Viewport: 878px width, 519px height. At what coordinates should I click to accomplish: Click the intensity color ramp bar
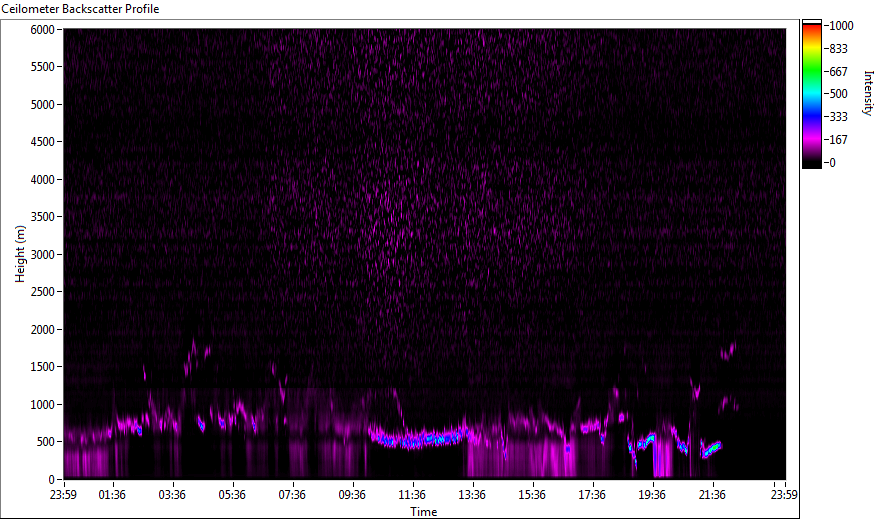tap(811, 94)
